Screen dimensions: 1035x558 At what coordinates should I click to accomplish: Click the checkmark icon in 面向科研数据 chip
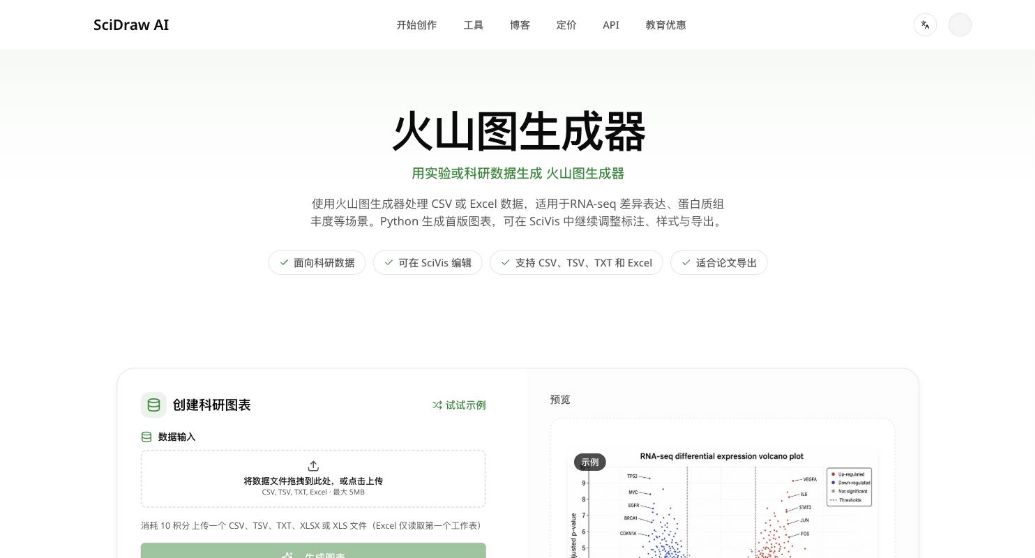(284, 263)
